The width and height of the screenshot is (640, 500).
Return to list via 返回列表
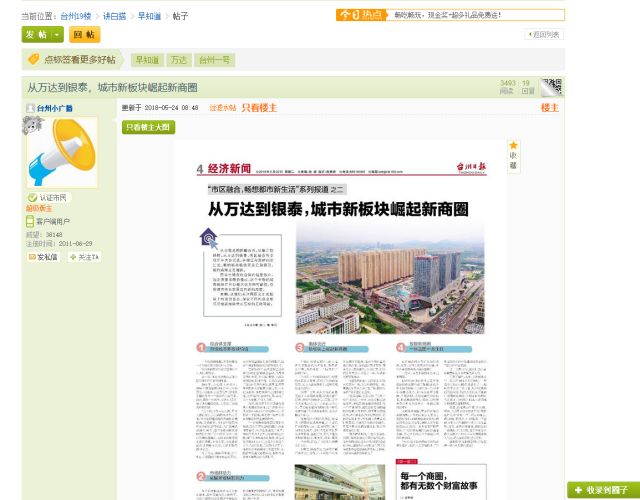tap(544, 34)
